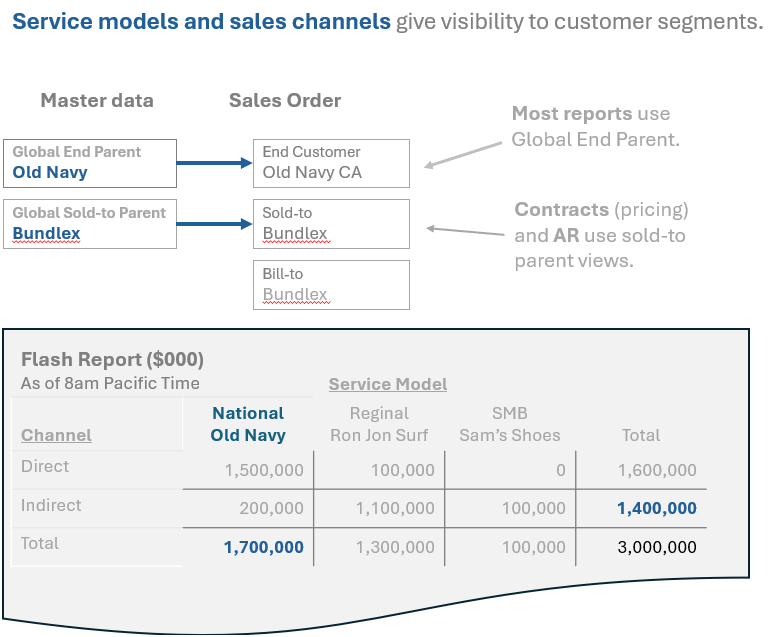Click the "Sold-to" label in Sales Order
The height and width of the screenshot is (637, 771).
tap(287, 212)
